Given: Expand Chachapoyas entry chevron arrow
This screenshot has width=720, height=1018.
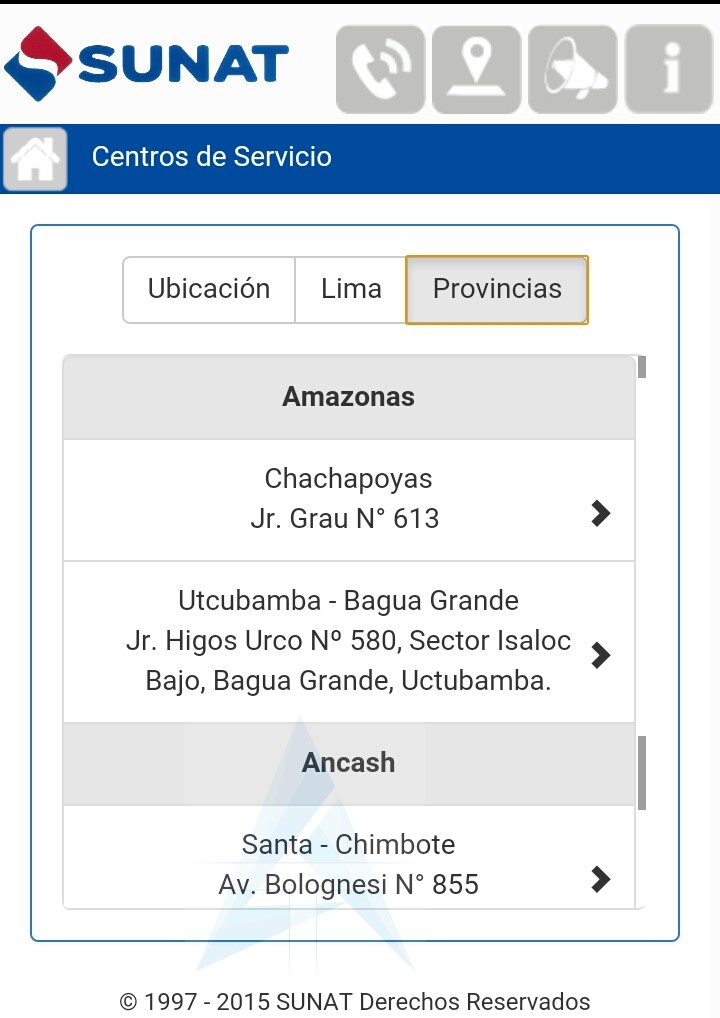Looking at the screenshot, I should [x=600, y=513].
